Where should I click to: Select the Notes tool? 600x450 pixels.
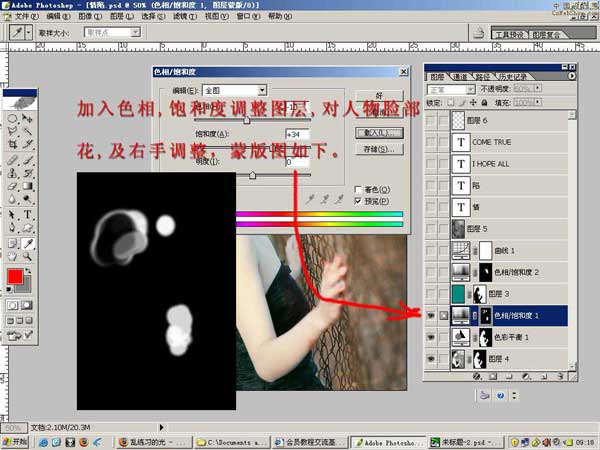[13, 243]
